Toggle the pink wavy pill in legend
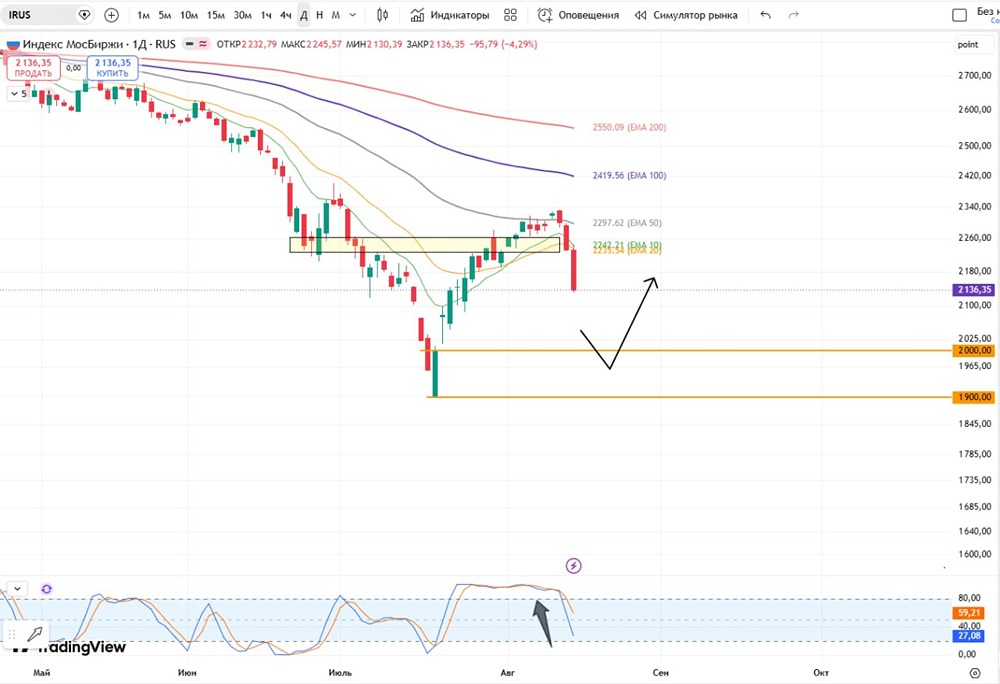This screenshot has width=1000, height=684. pyautogui.click(x=203, y=44)
